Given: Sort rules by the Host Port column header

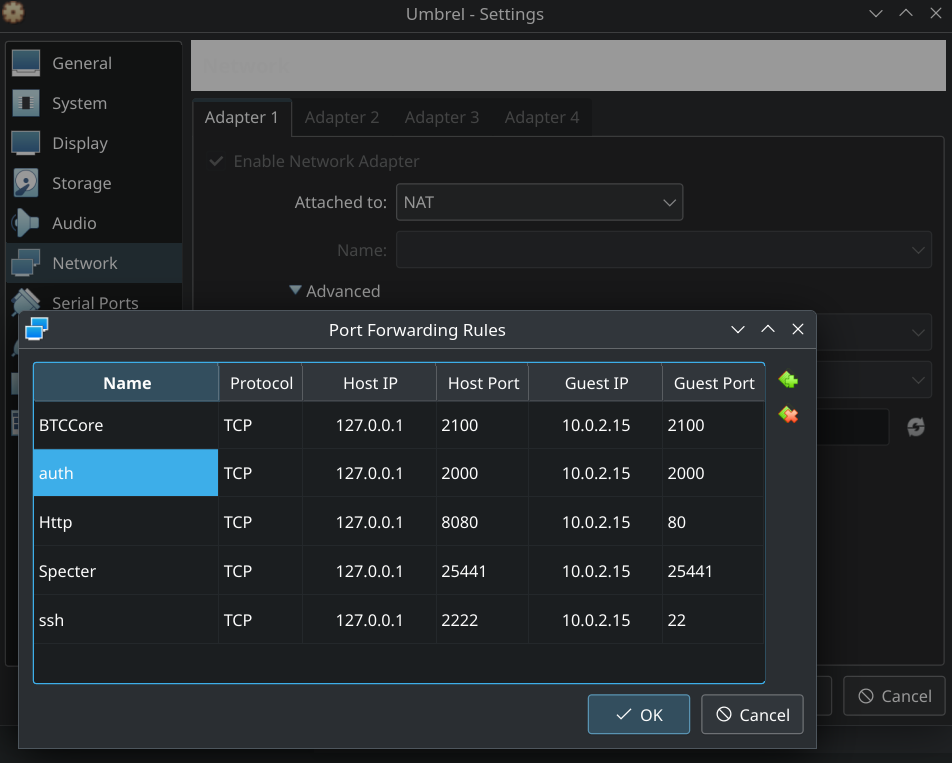Looking at the screenshot, I should tap(483, 383).
